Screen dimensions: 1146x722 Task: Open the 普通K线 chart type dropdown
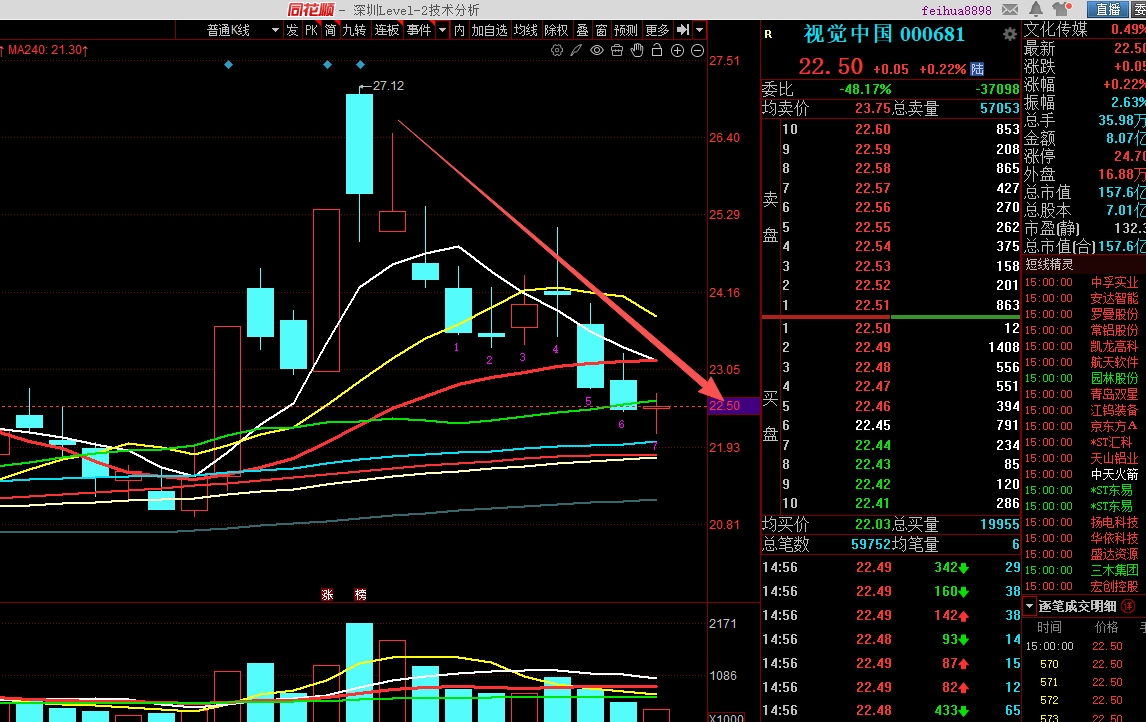275,30
